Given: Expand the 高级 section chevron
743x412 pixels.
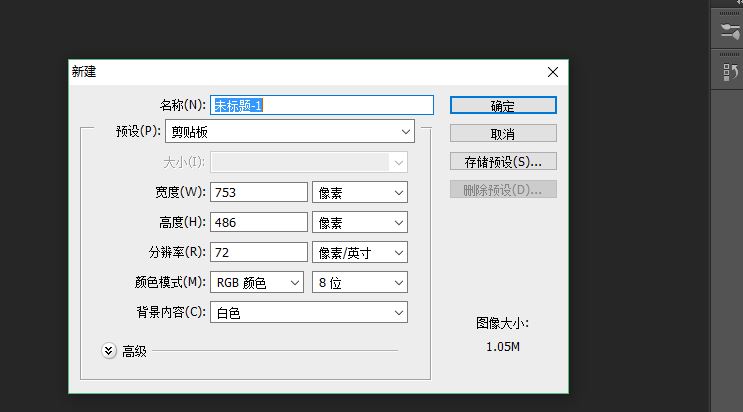Looking at the screenshot, I should tap(109, 351).
